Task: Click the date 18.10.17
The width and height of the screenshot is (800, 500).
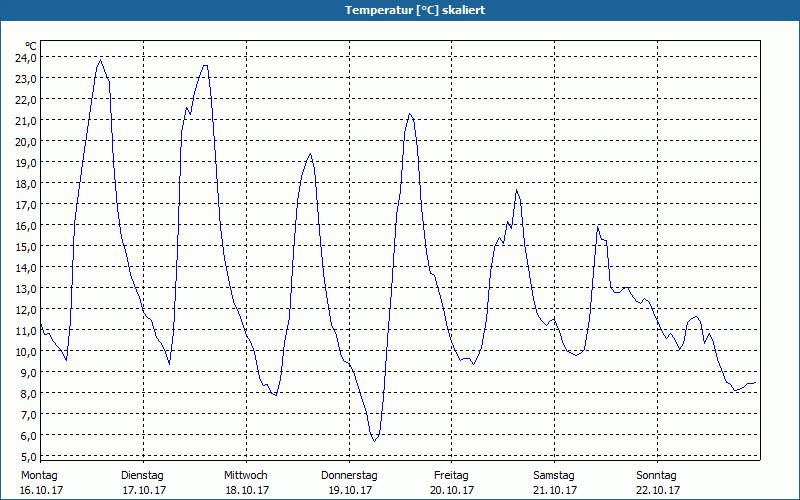Action: (x=247, y=490)
